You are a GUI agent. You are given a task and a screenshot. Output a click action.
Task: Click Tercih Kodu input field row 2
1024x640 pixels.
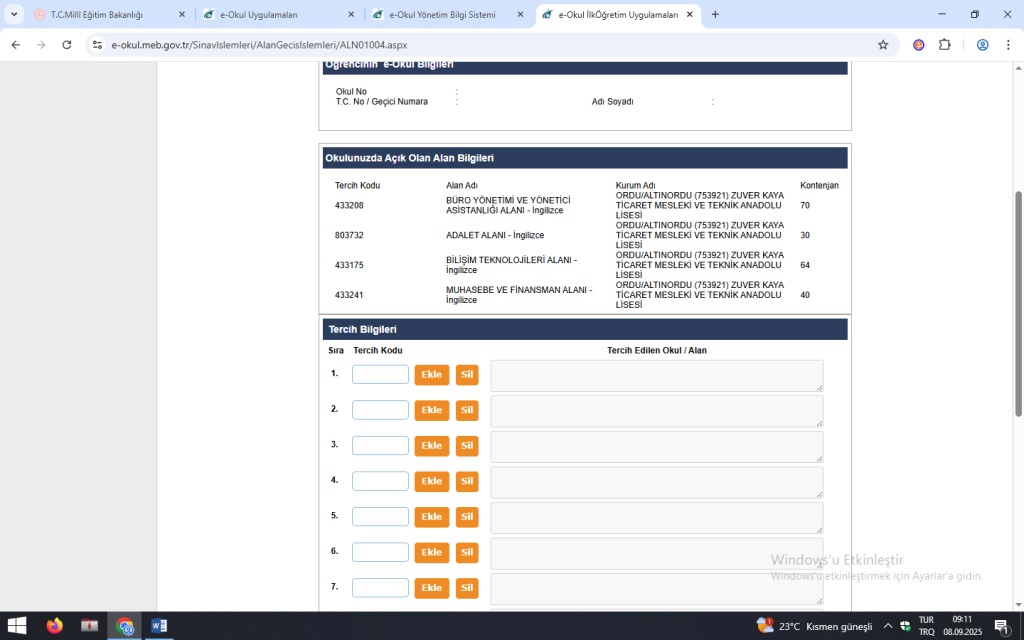[380, 410]
